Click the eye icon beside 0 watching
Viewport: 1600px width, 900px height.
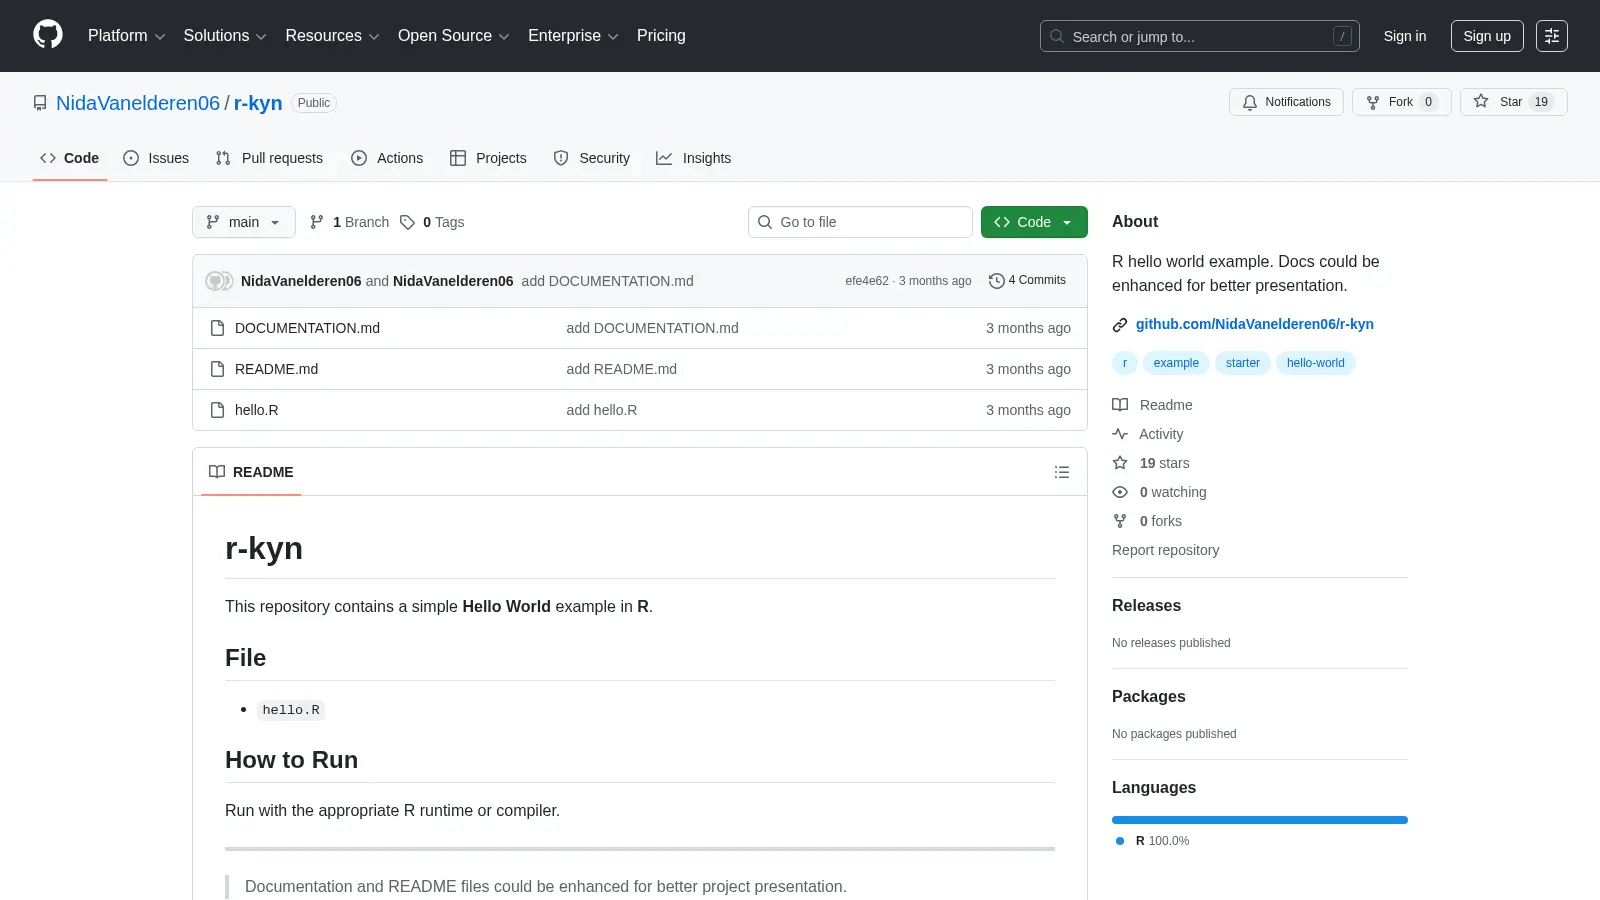point(1120,492)
